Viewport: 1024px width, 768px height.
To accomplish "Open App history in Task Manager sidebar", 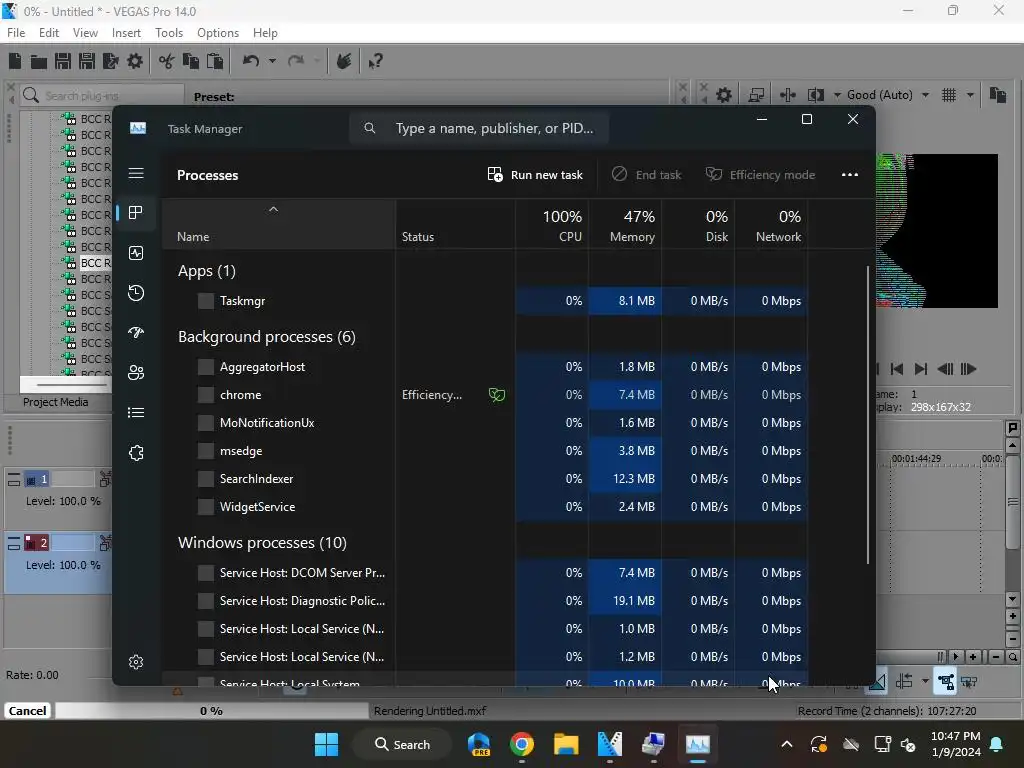I will pyautogui.click(x=136, y=293).
